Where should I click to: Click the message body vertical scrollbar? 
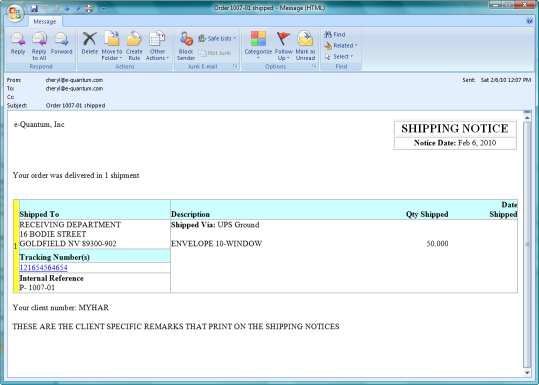pyautogui.click(x=527, y=243)
